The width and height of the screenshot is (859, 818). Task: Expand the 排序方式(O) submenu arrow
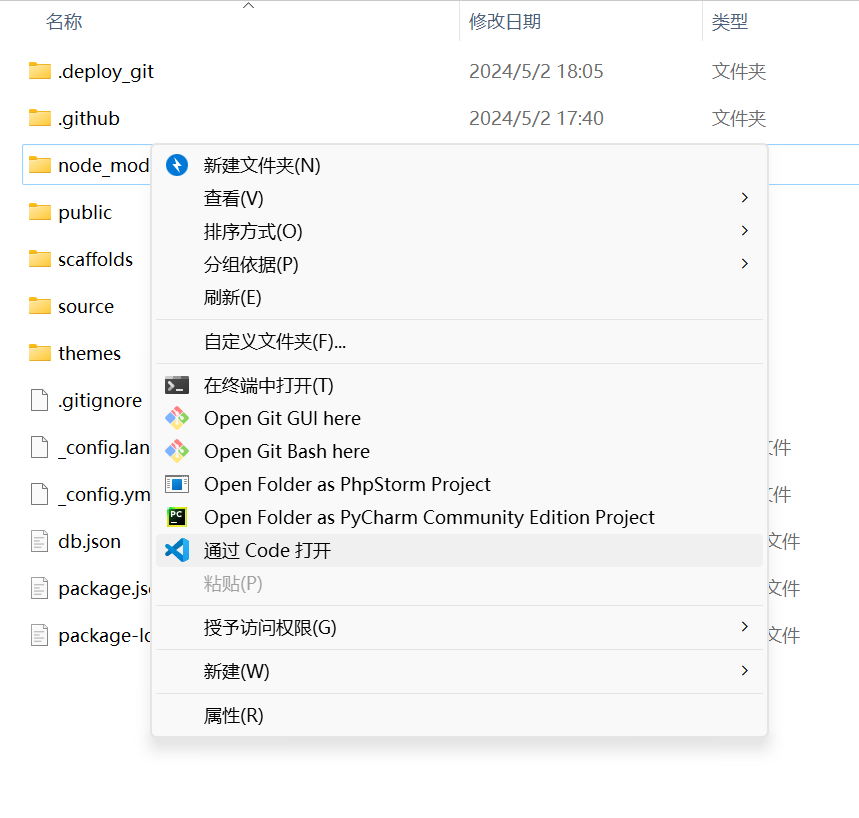744,231
